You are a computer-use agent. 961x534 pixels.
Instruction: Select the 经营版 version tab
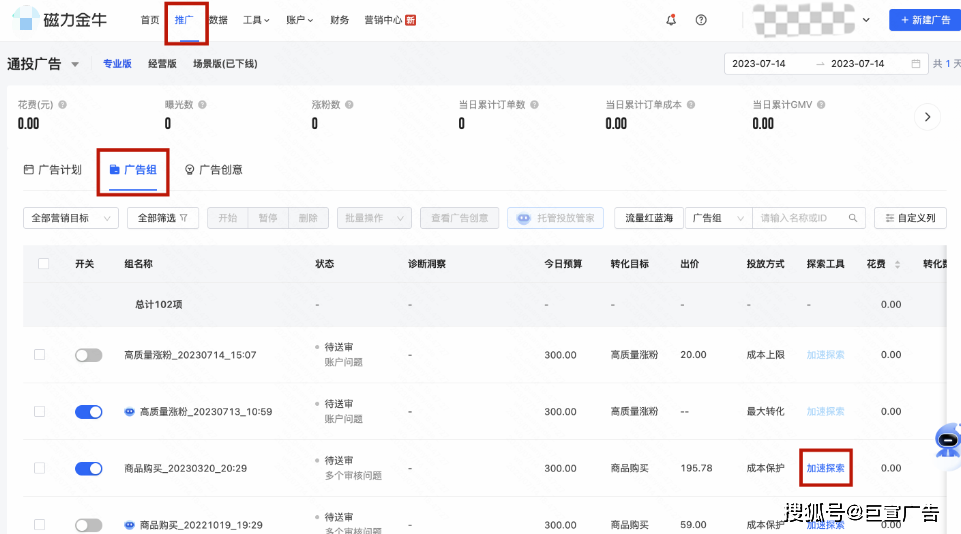click(x=162, y=64)
